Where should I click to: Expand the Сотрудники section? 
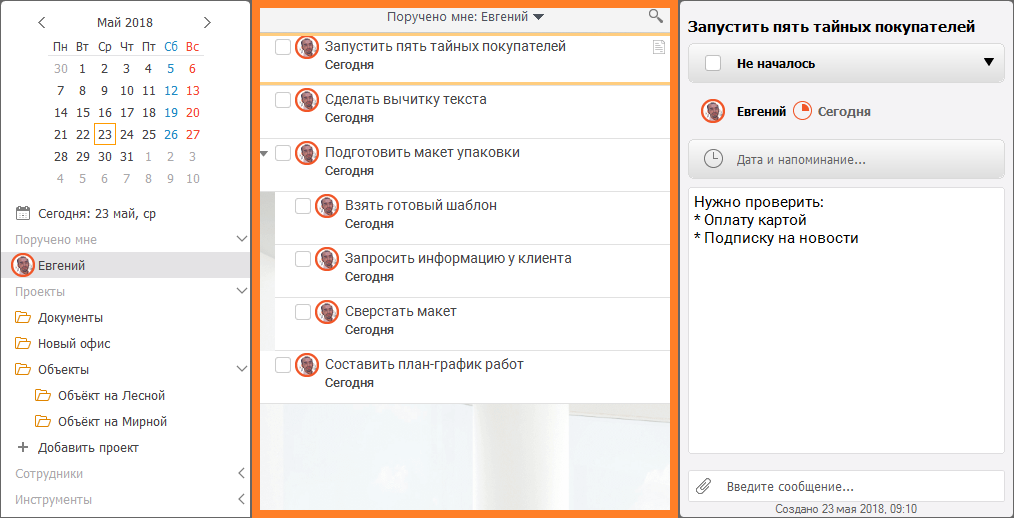coord(242,473)
